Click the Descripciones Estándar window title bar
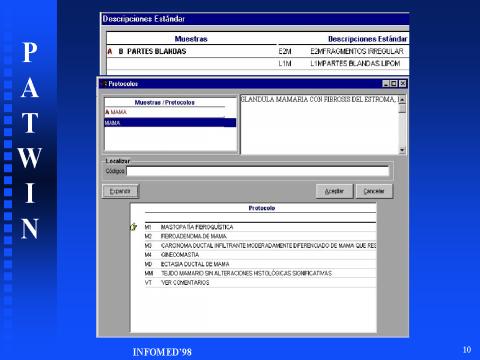 pyautogui.click(x=255, y=19)
